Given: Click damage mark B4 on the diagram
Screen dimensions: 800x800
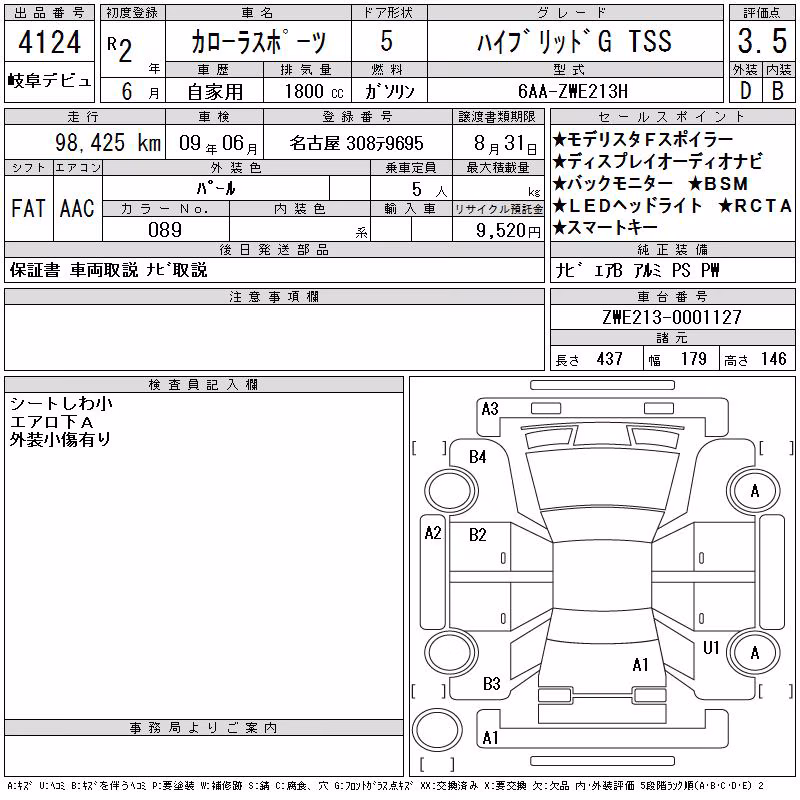Looking at the screenshot, I should pyautogui.click(x=478, y=457).
